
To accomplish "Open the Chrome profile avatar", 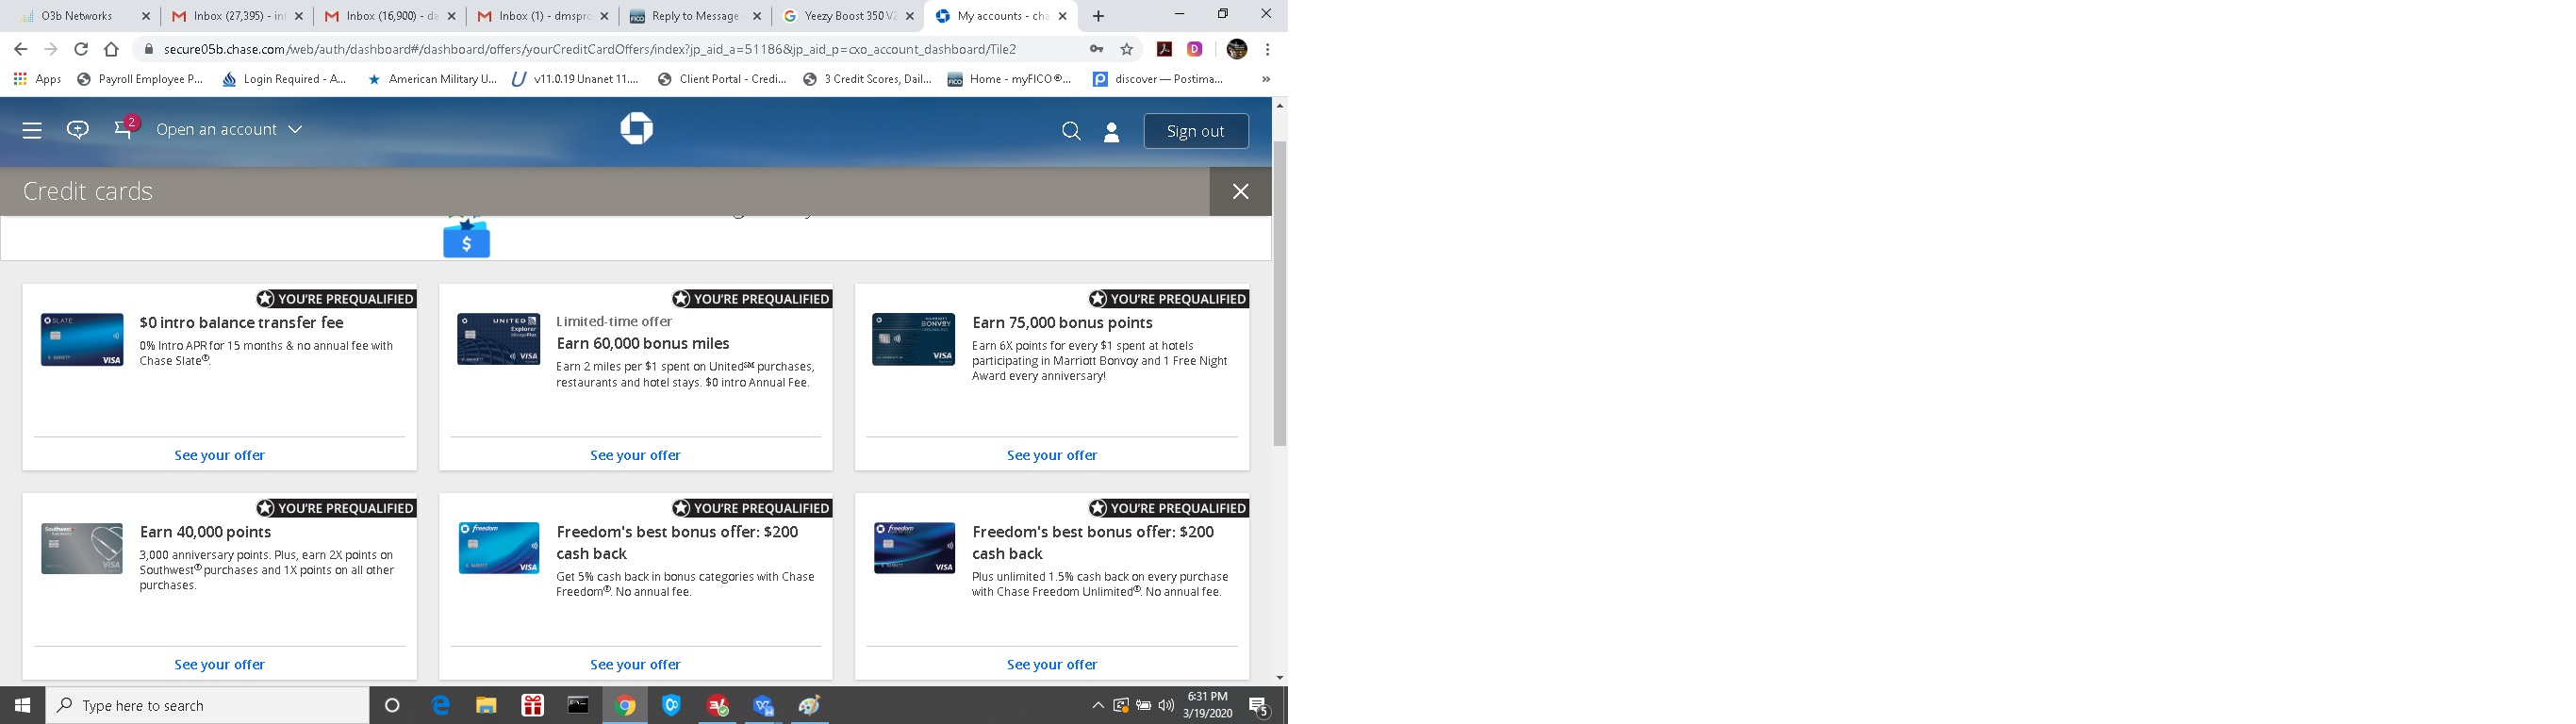I will coord(1237,49).
